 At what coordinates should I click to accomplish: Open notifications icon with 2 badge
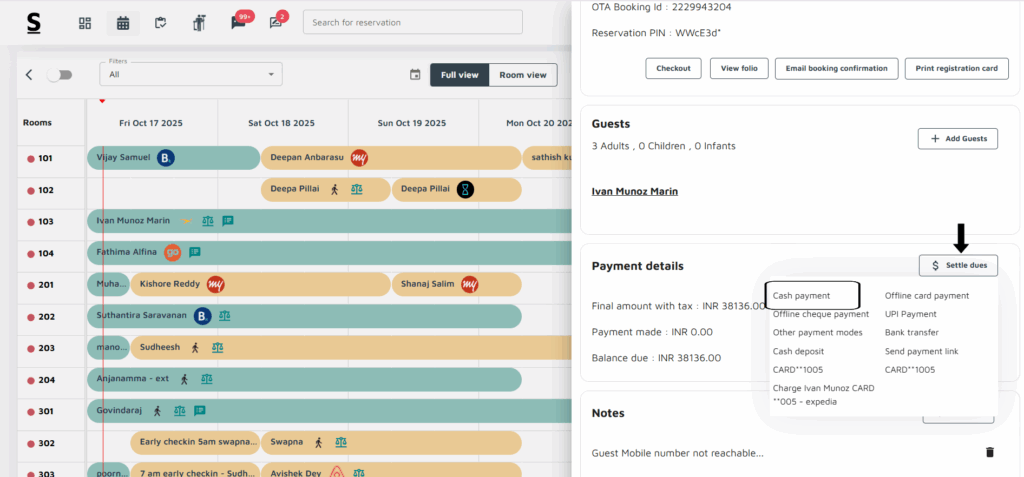pyautogui.click(x=276, y=23)
